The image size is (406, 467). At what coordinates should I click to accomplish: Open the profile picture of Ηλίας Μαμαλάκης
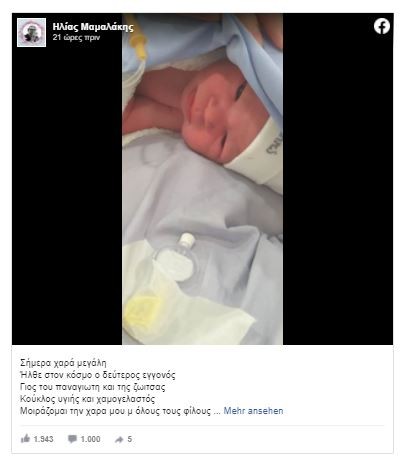pyautogui.click(x=31, y=32)
